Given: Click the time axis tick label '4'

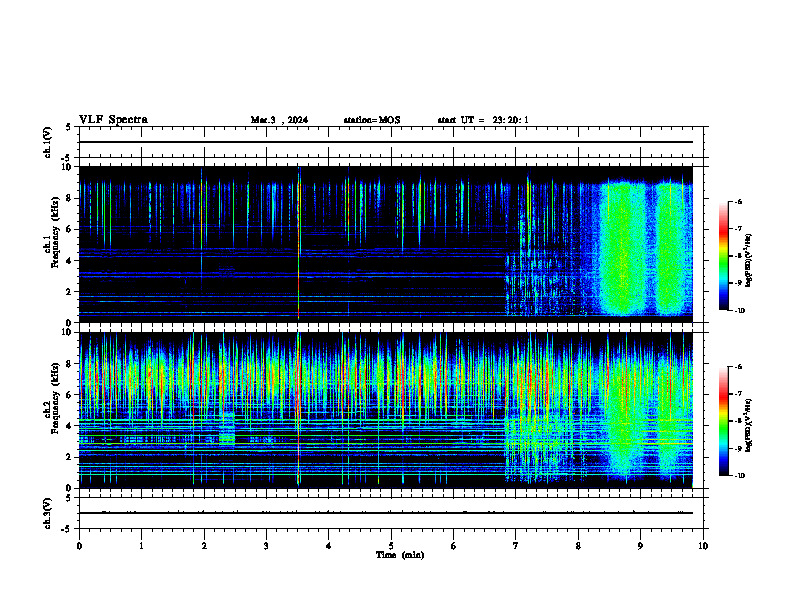Looking at the screenshot, I should [329, 546].
